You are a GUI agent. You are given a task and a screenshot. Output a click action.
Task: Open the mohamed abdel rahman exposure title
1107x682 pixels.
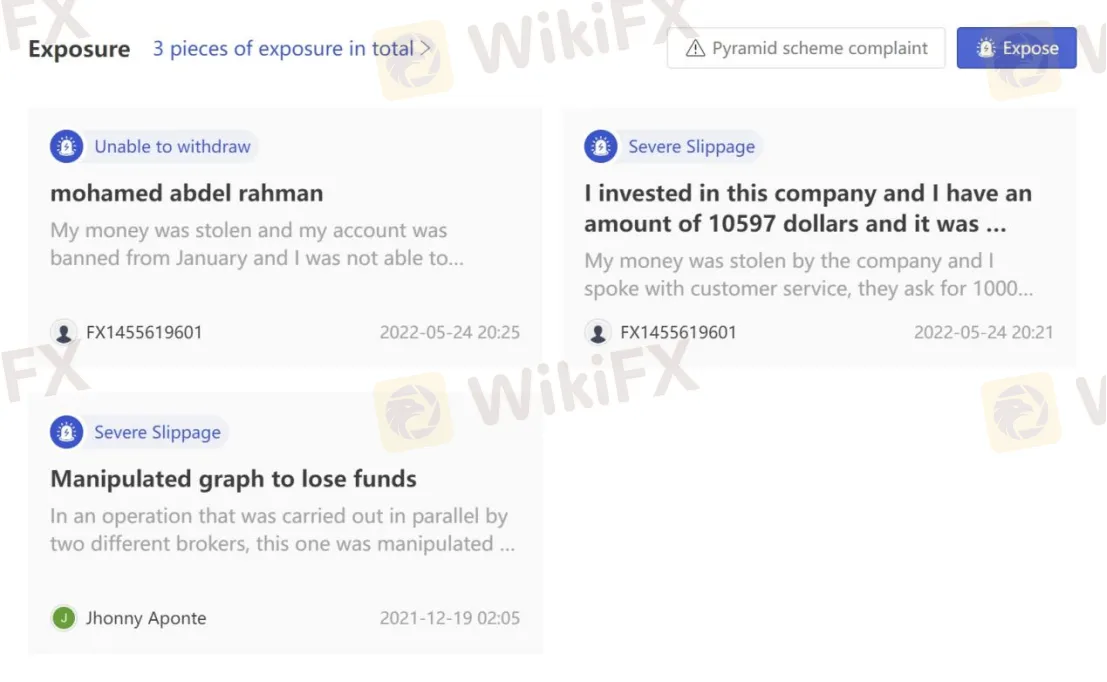(x=187, y=193)
